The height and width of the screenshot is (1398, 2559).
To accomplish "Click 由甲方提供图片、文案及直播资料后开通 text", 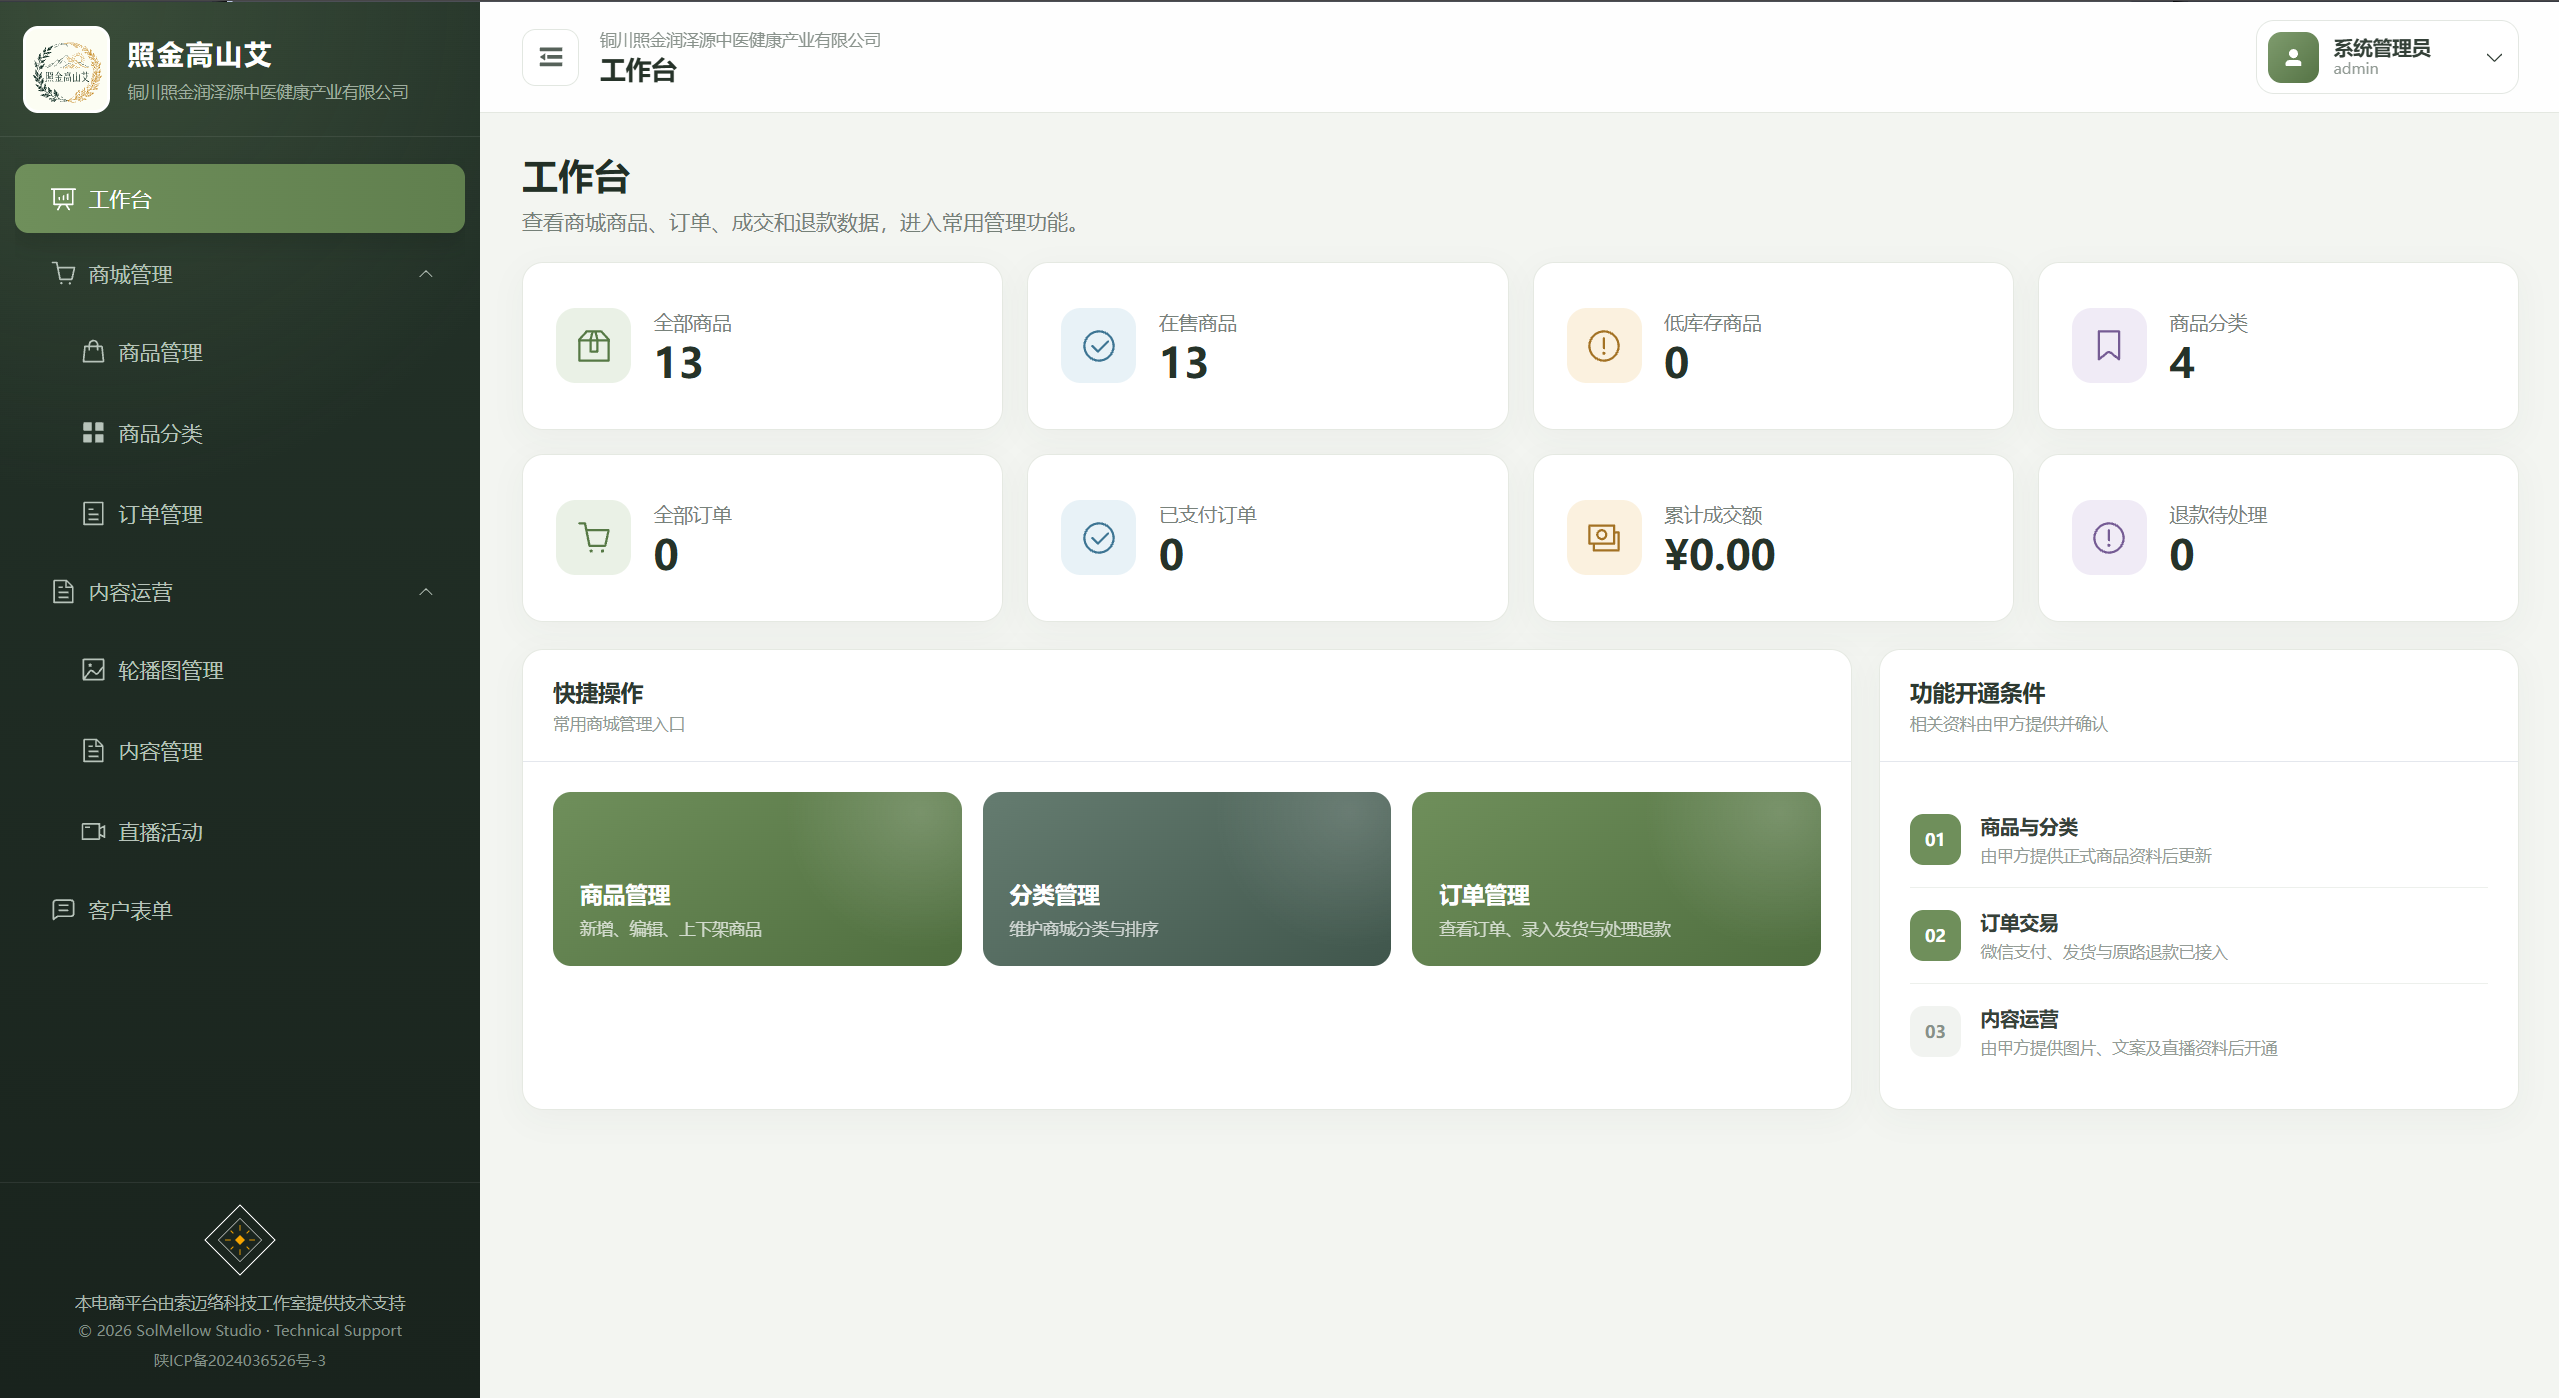I will tap(2129, 1048).
